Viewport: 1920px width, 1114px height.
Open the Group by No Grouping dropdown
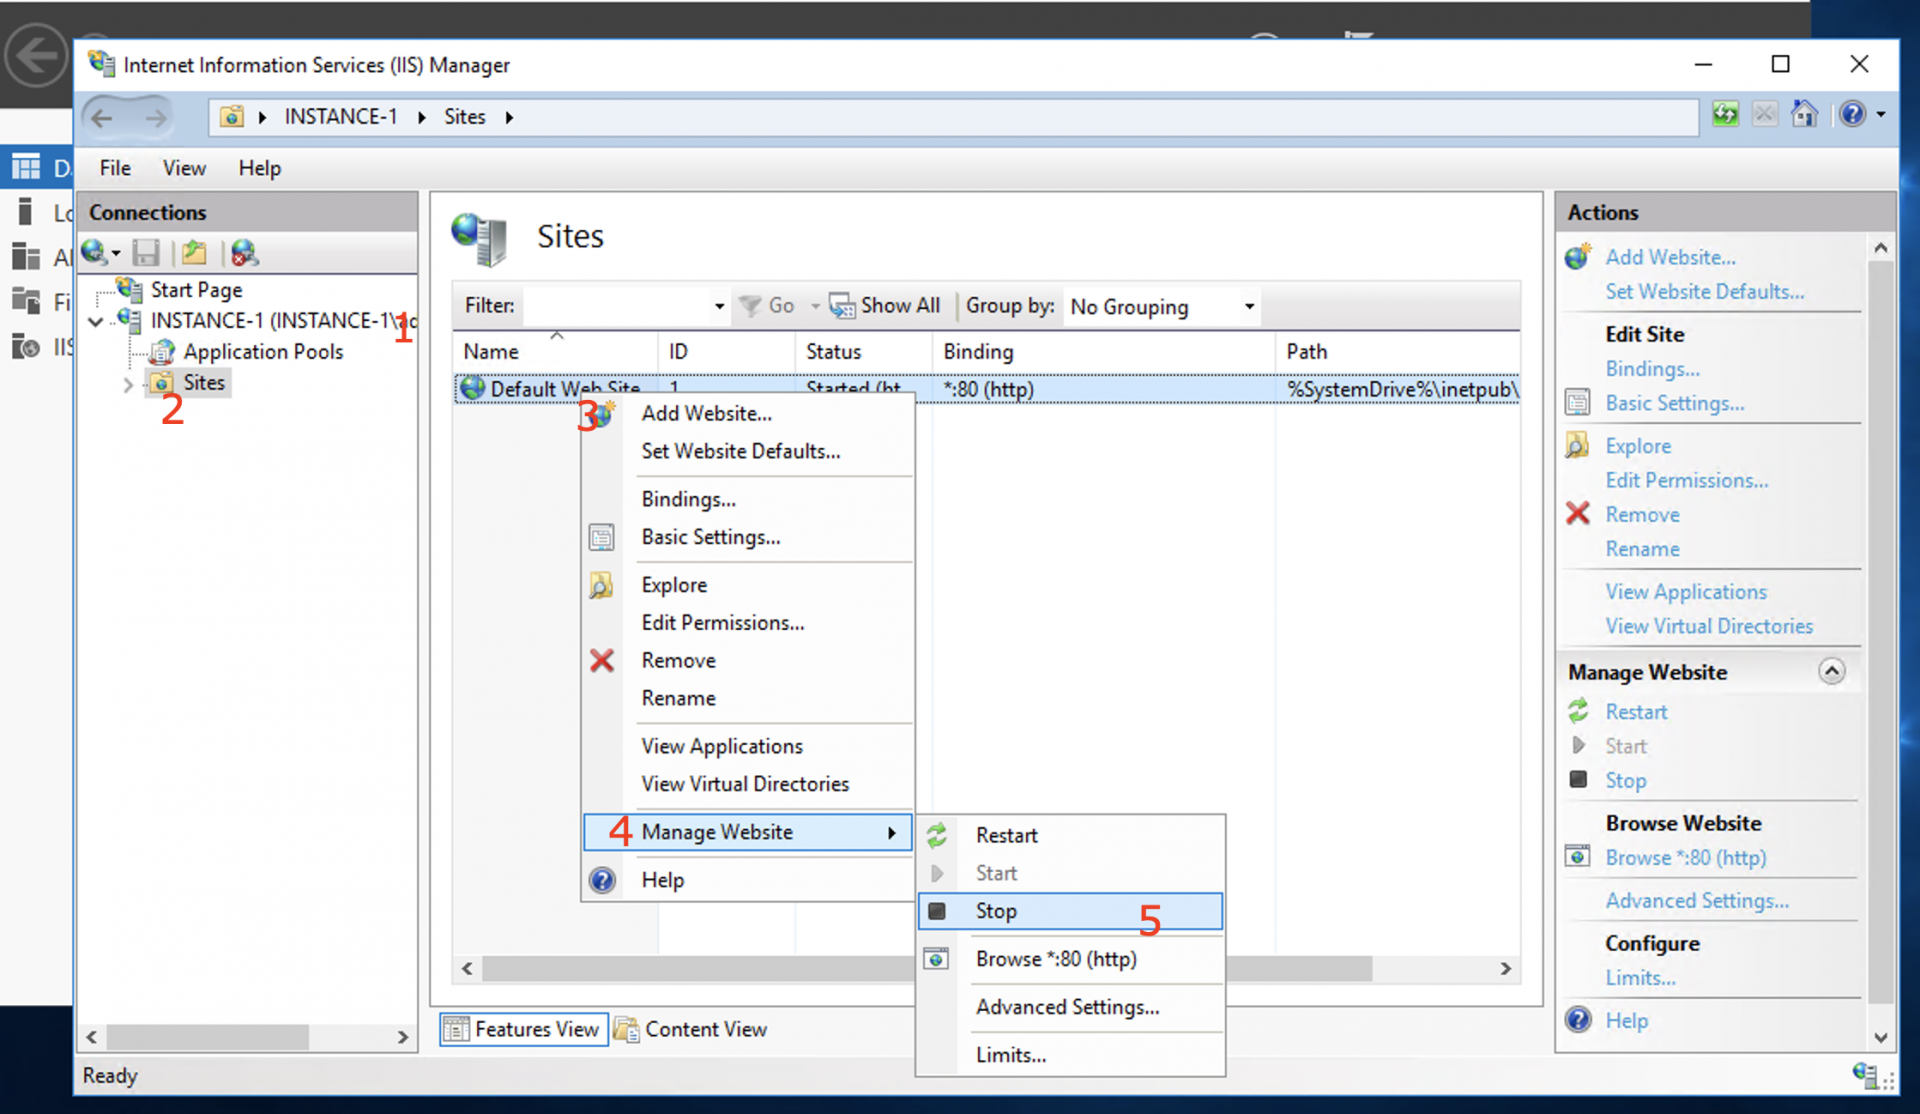click(x=1161, y=306)
